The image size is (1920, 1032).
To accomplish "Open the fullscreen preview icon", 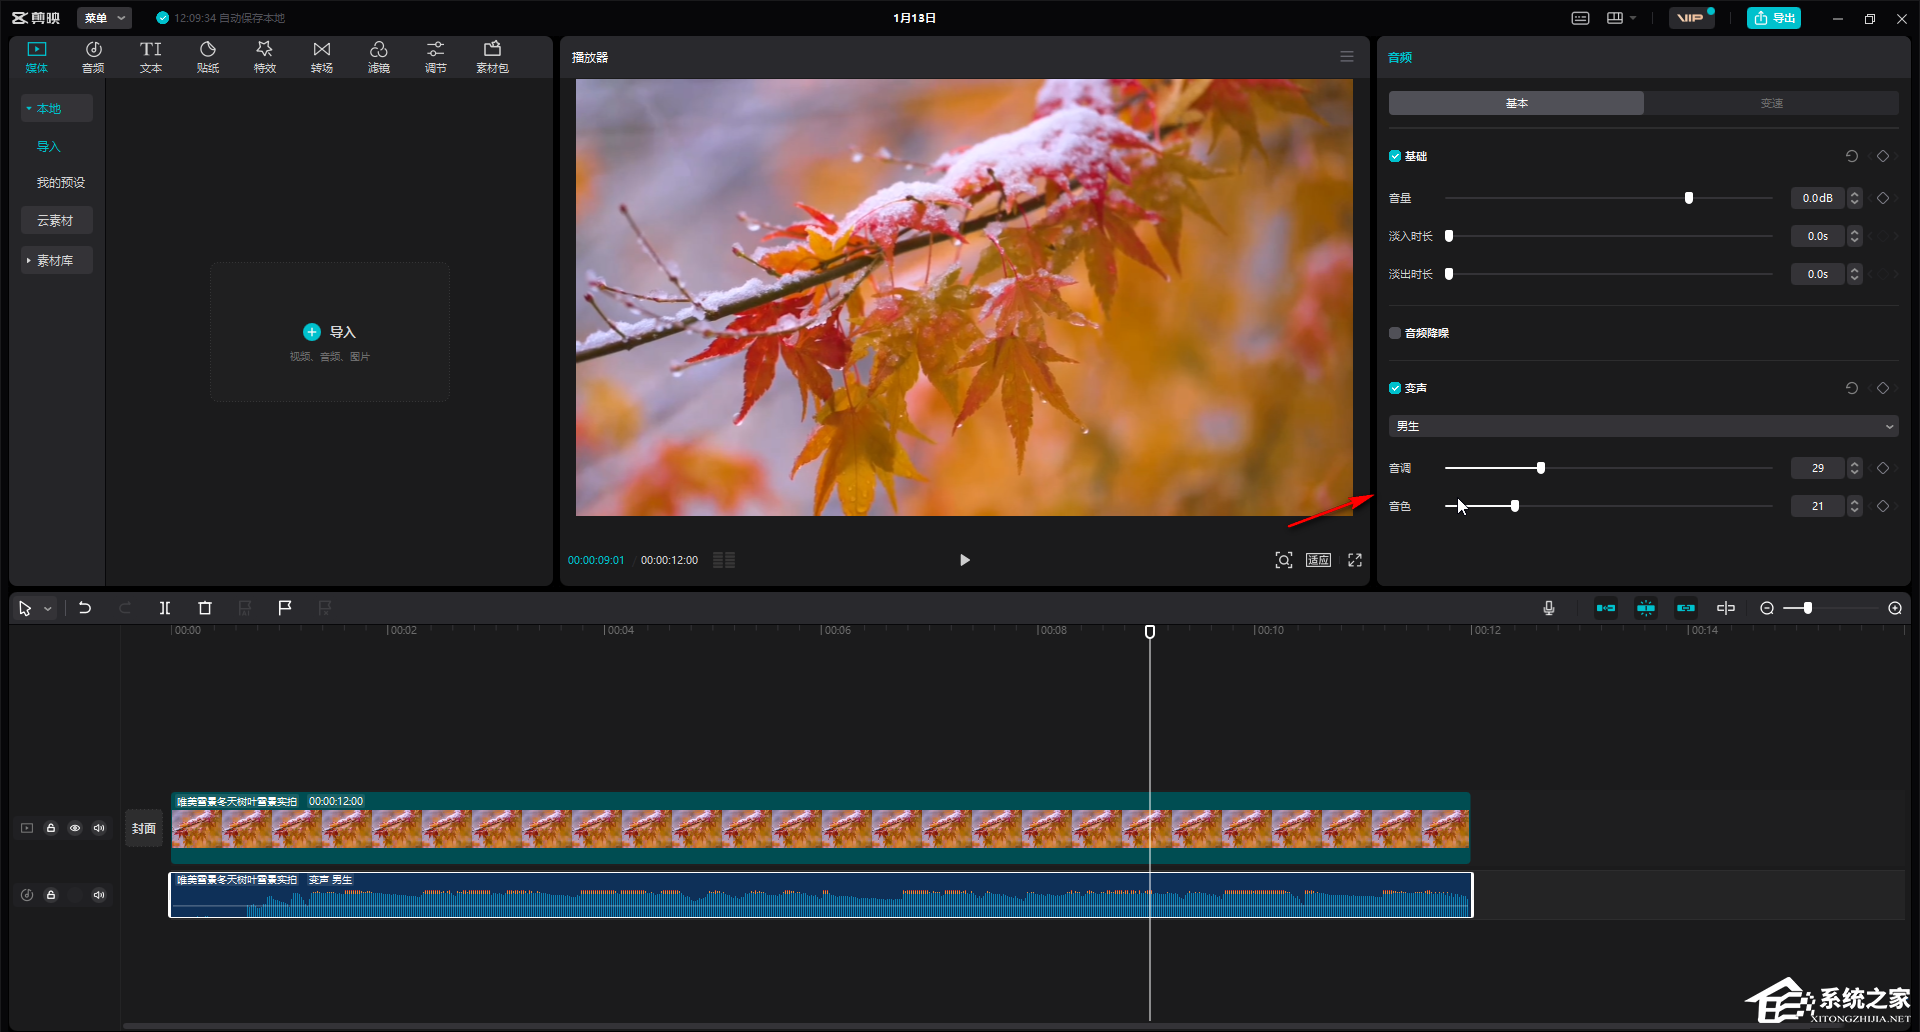I will coord(1355,560).
